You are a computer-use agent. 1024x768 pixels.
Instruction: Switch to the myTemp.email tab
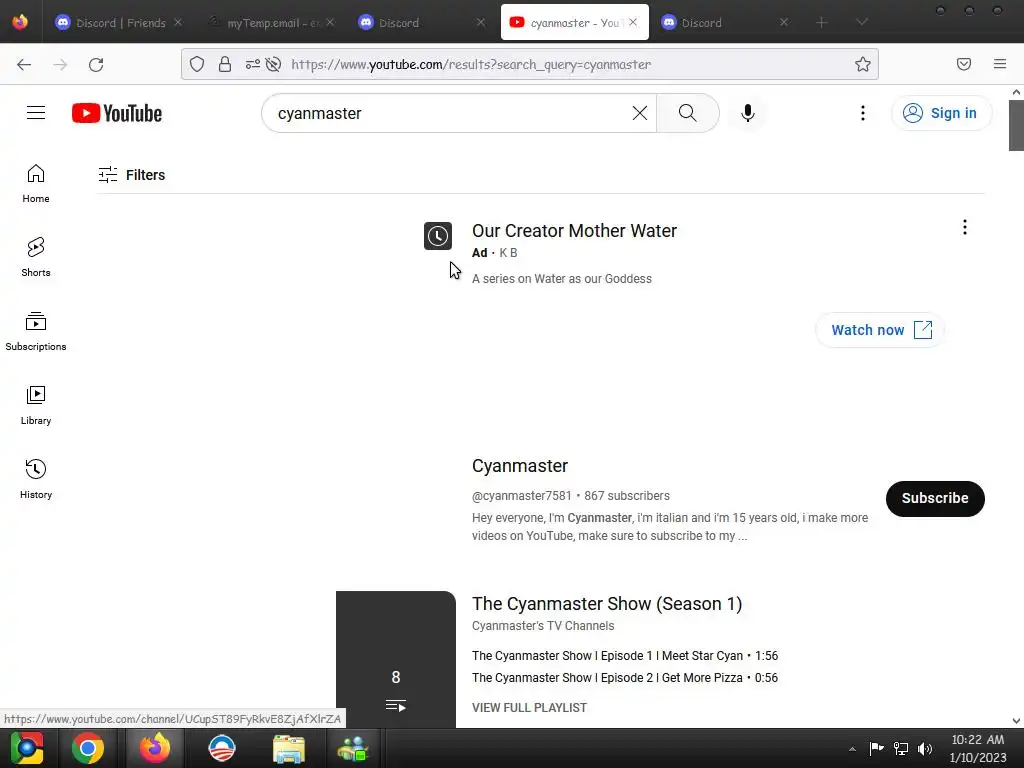point(272,23)
